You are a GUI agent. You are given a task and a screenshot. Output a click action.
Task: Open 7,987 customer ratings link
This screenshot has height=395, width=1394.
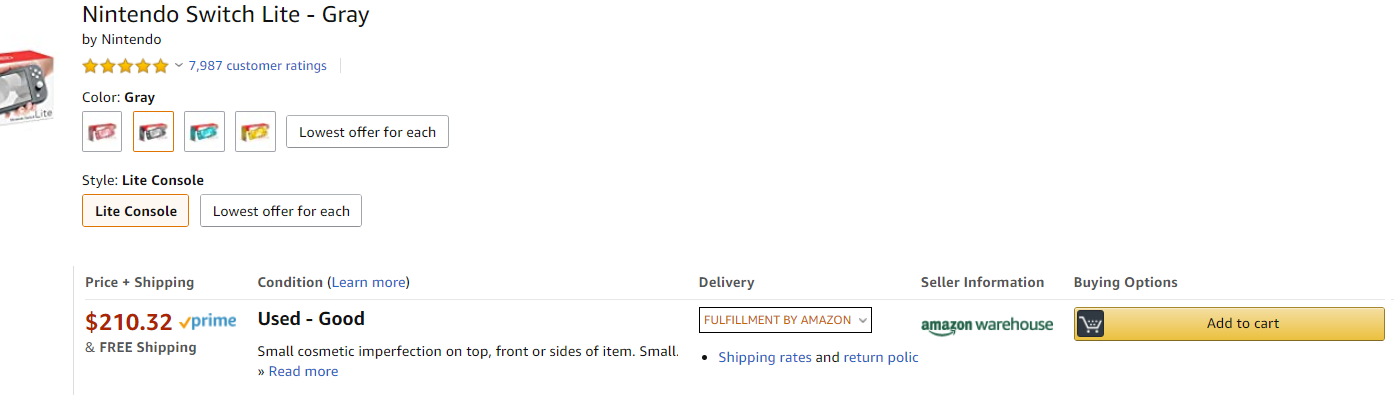tap(258, 66)
